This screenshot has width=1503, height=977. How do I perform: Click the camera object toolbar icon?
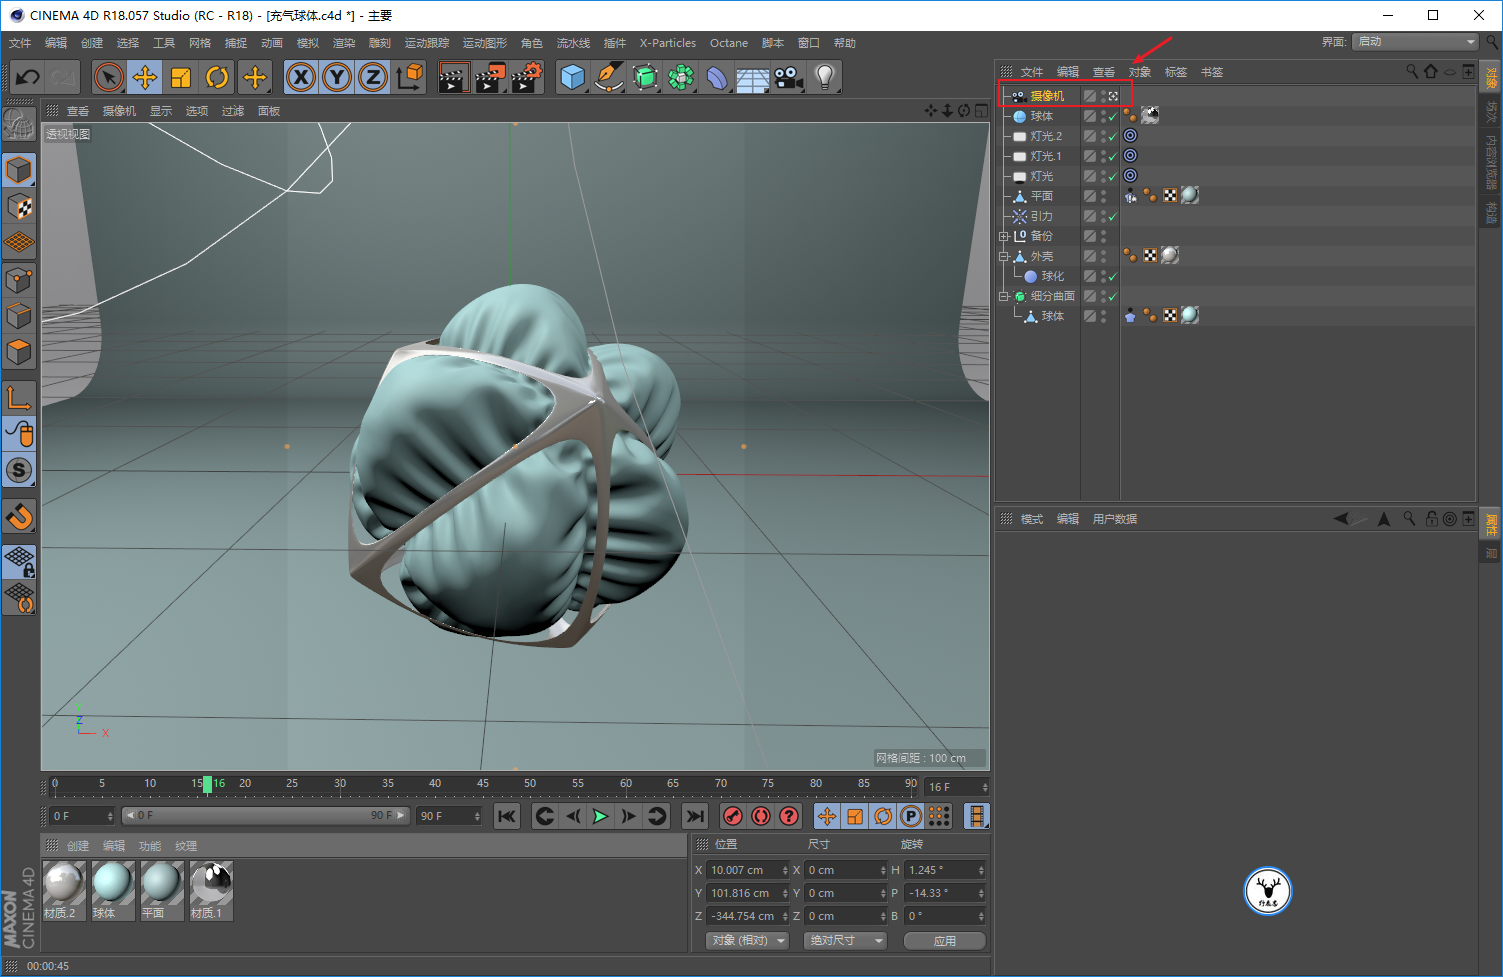pos(789,77)
